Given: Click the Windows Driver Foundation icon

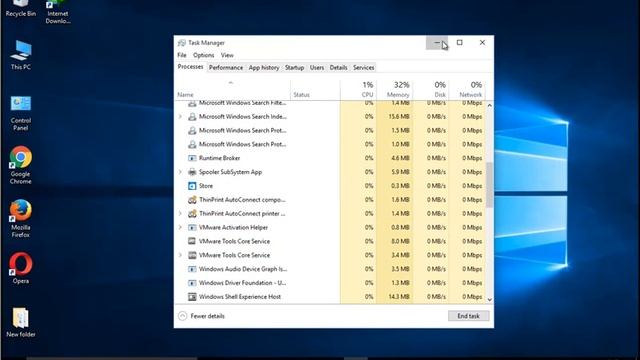Looking at the screenshot, I should click(192, 283).
